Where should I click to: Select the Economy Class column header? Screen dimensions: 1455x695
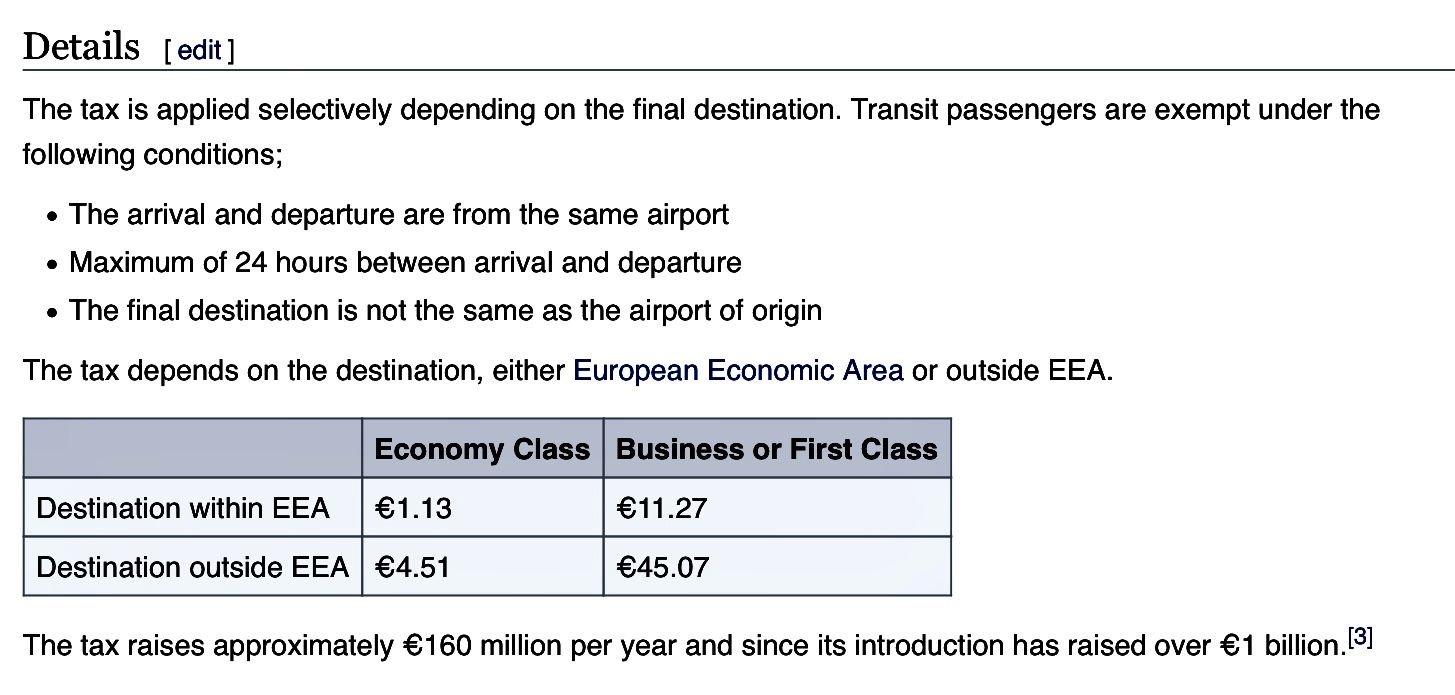pos(482,449)
